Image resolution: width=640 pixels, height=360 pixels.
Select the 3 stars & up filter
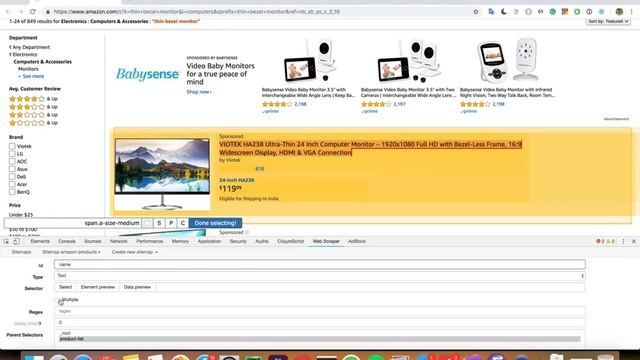click(x=33, y=107)
